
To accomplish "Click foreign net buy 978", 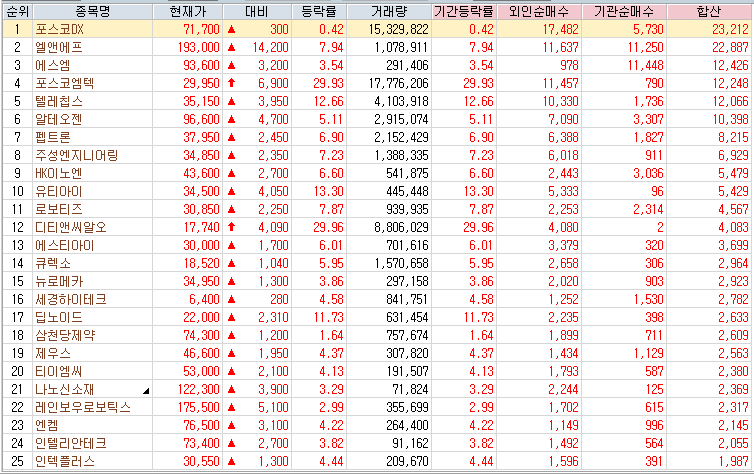I will click(569, 65).
